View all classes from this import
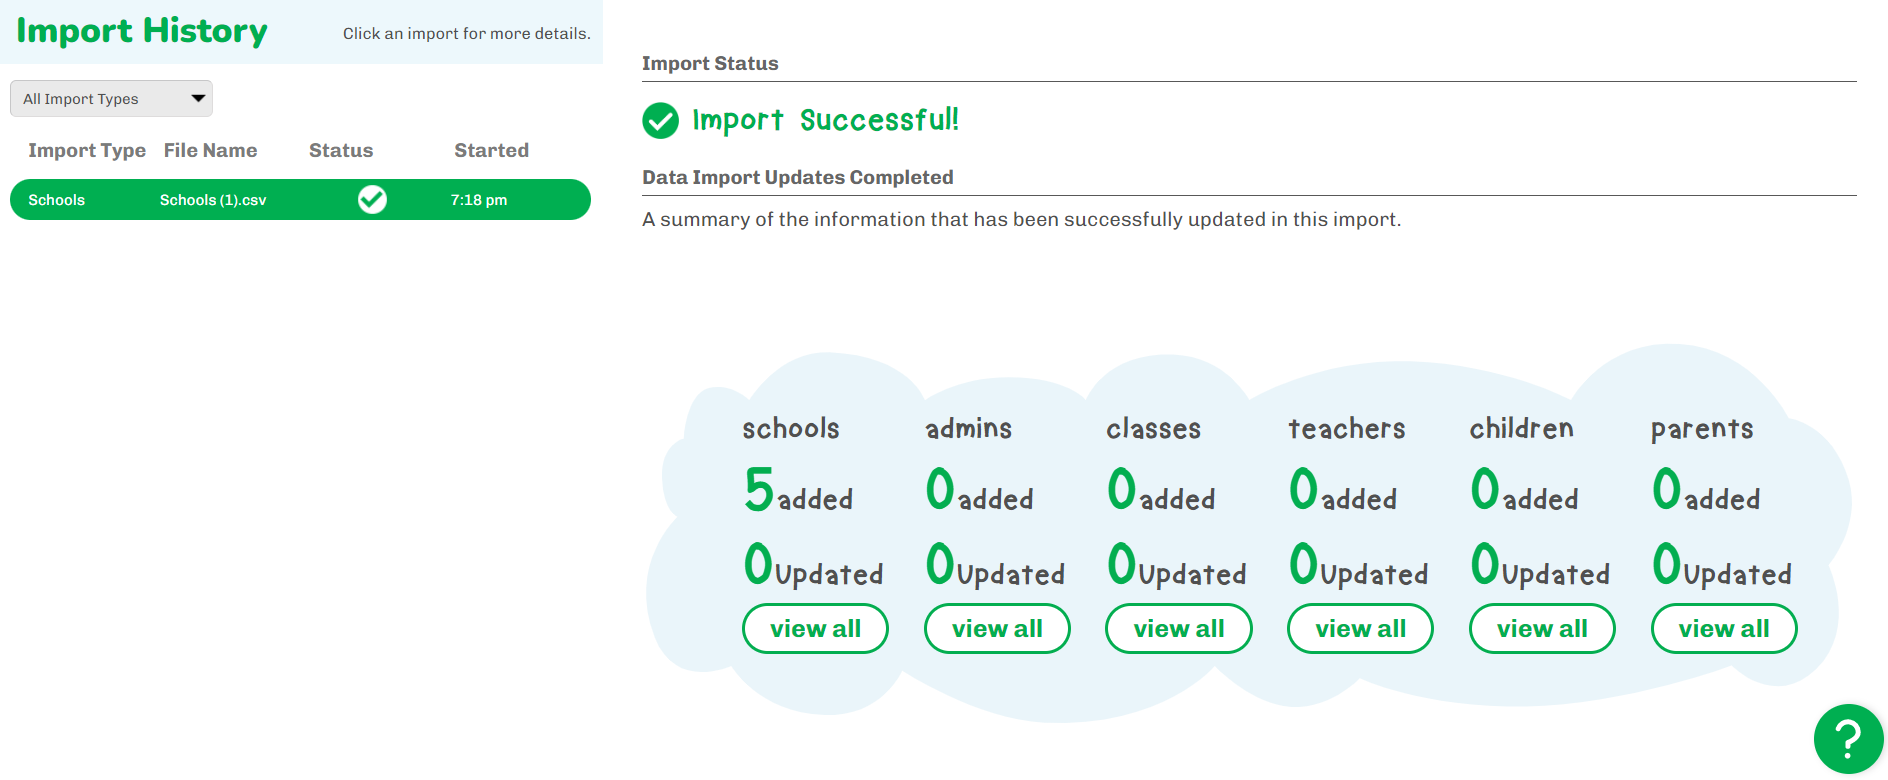The width and height of the screenshot is (1888, 780). 1178,629
